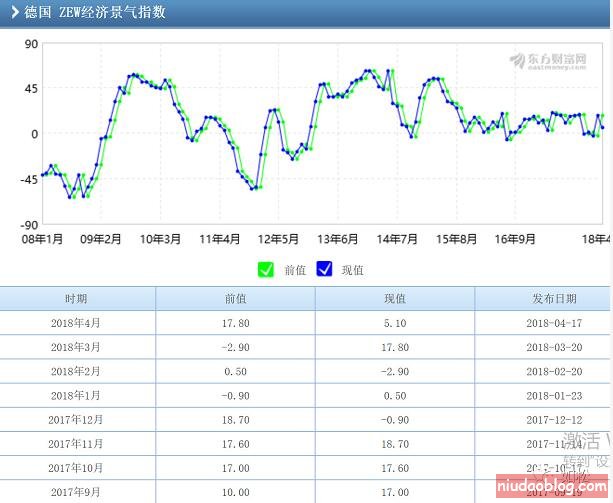Click the 14年7月 x-axis label
The width and height of the screenshot is (613, 503).
[x=397, y=239]
